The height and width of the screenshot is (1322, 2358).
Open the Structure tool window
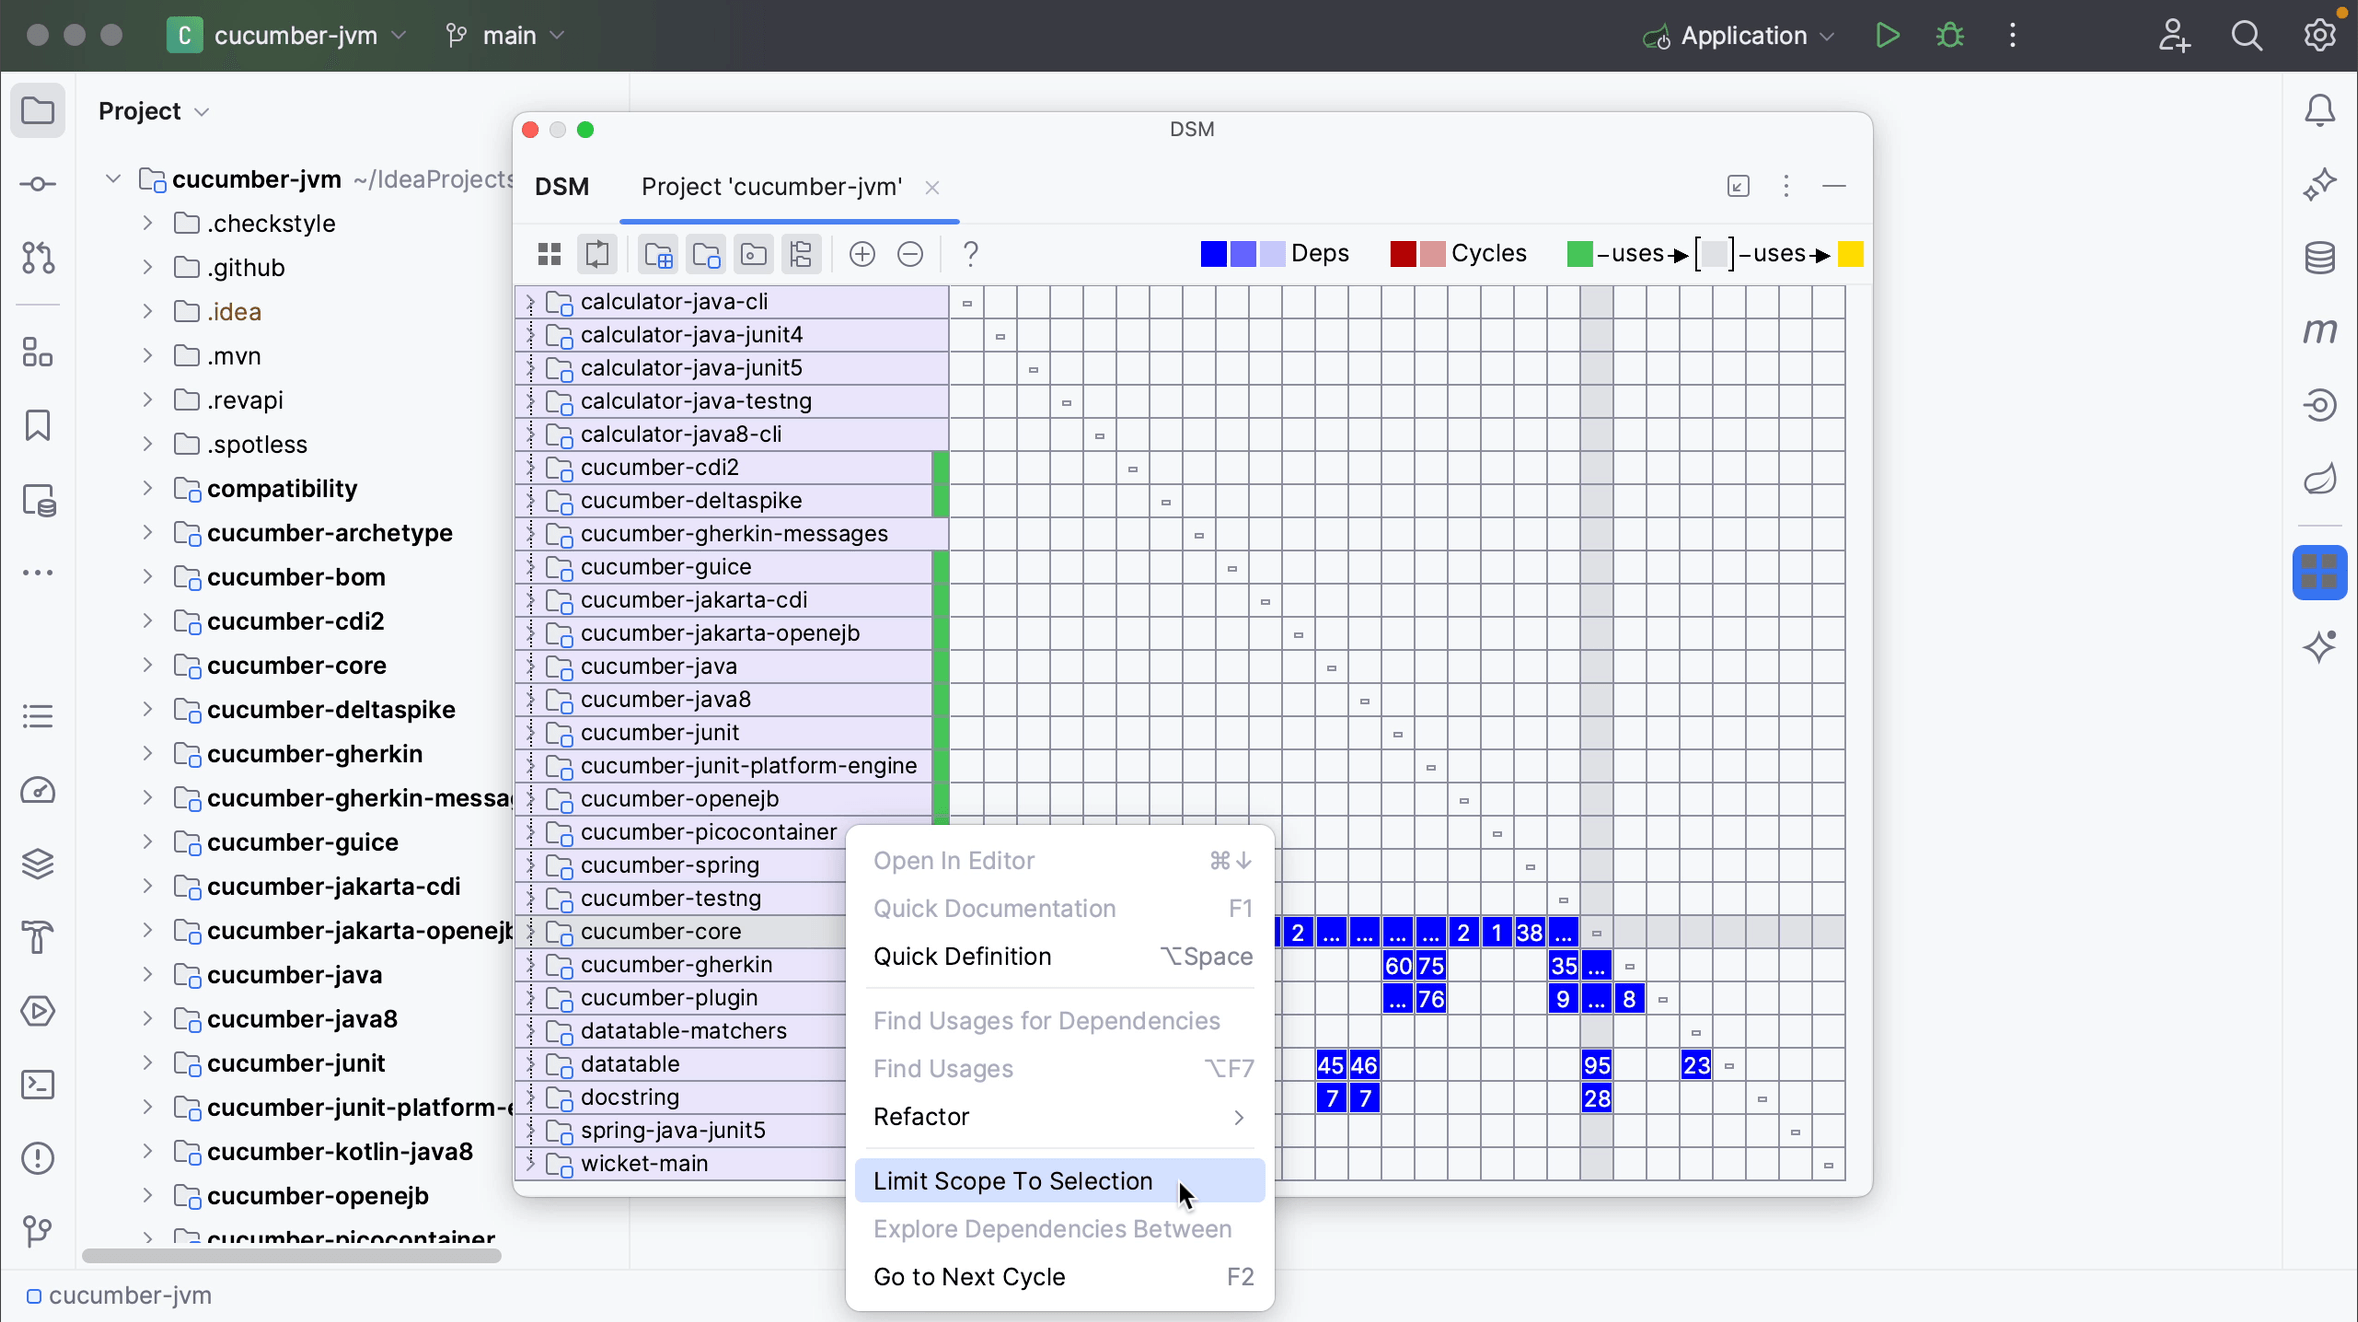38,352
